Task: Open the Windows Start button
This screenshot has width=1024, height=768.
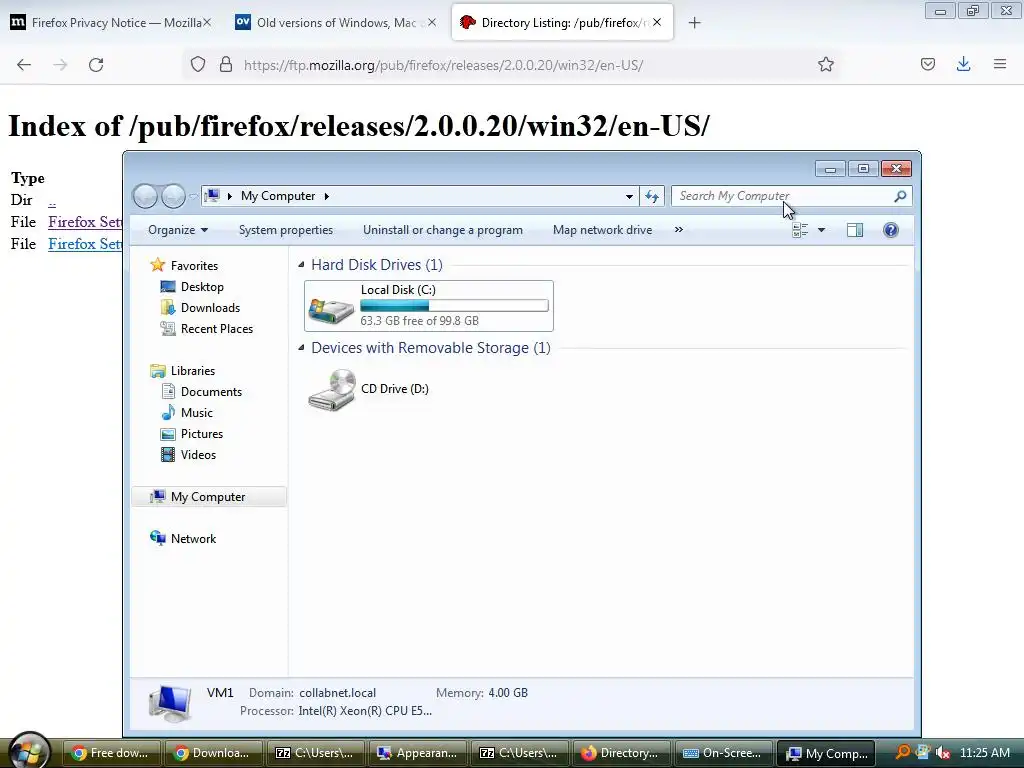Action: (x=29, y=751)
